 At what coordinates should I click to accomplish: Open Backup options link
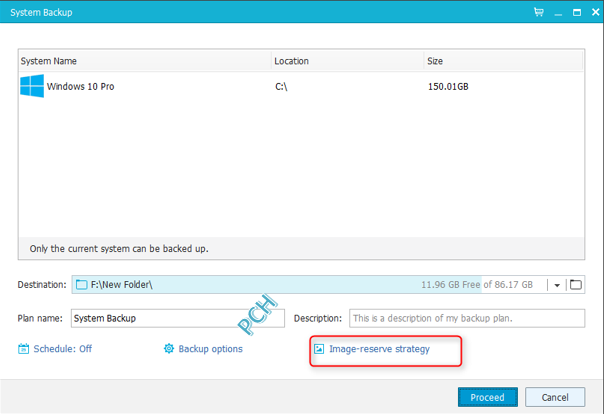[x=211, y=349]
